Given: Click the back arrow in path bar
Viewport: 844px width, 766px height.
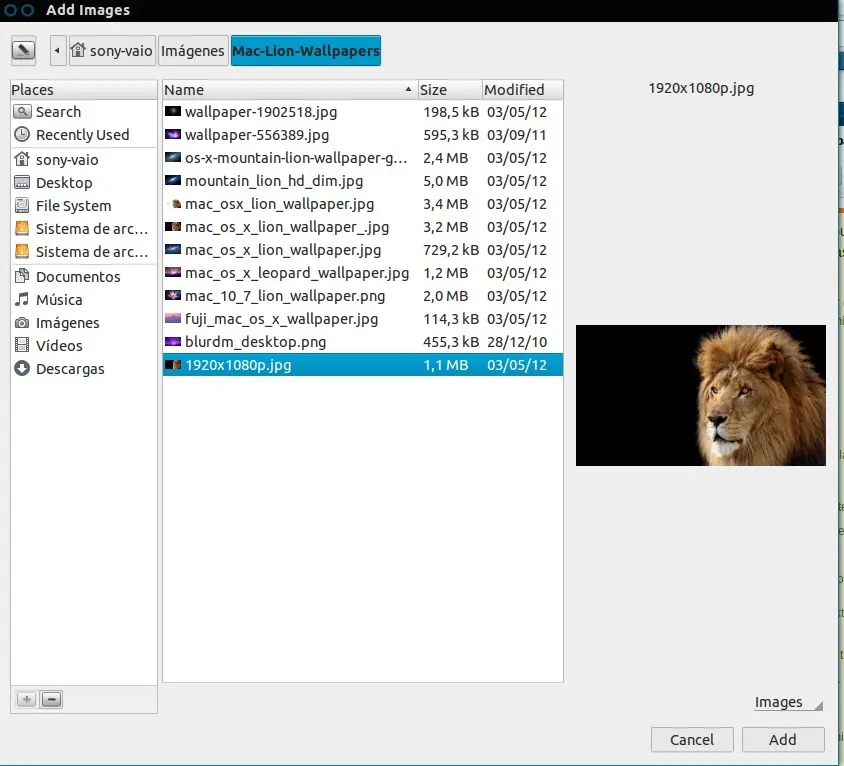Looking at the screenshot, I should click(58, 51).
